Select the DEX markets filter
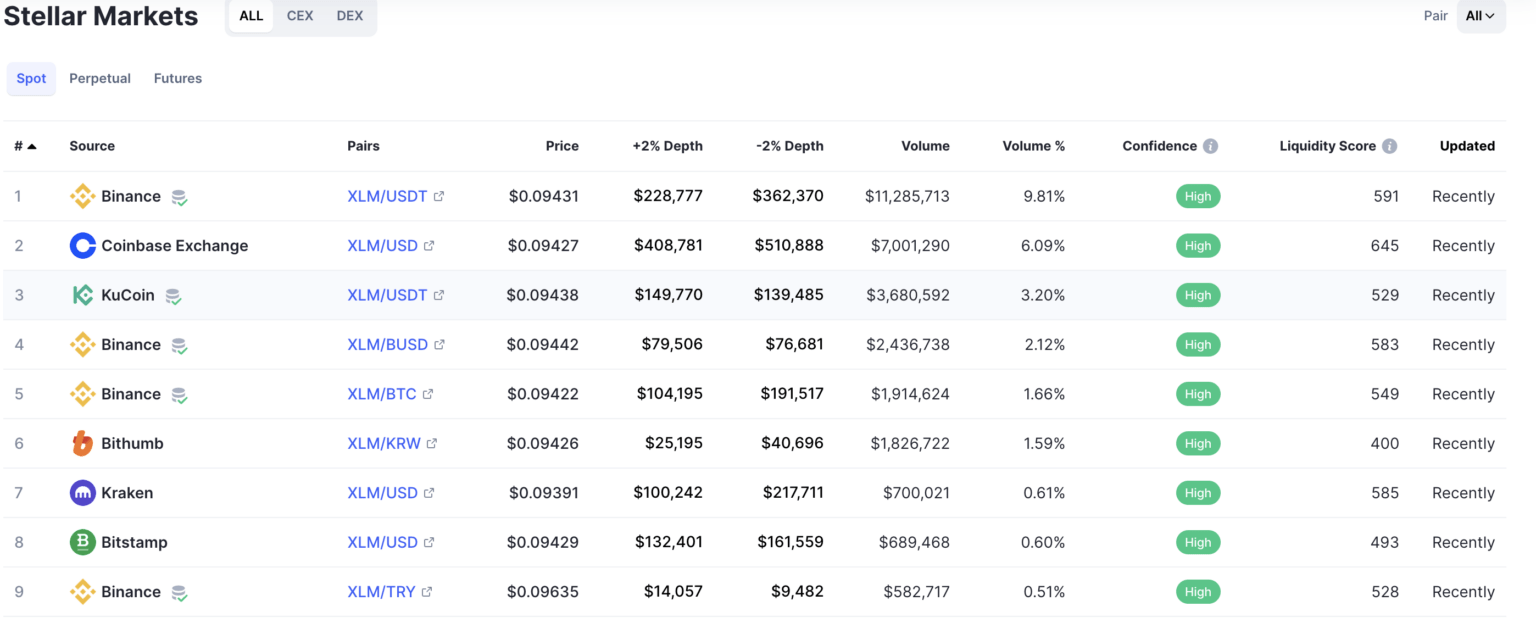Screen dimensions: 1536x623 (350, 16)
